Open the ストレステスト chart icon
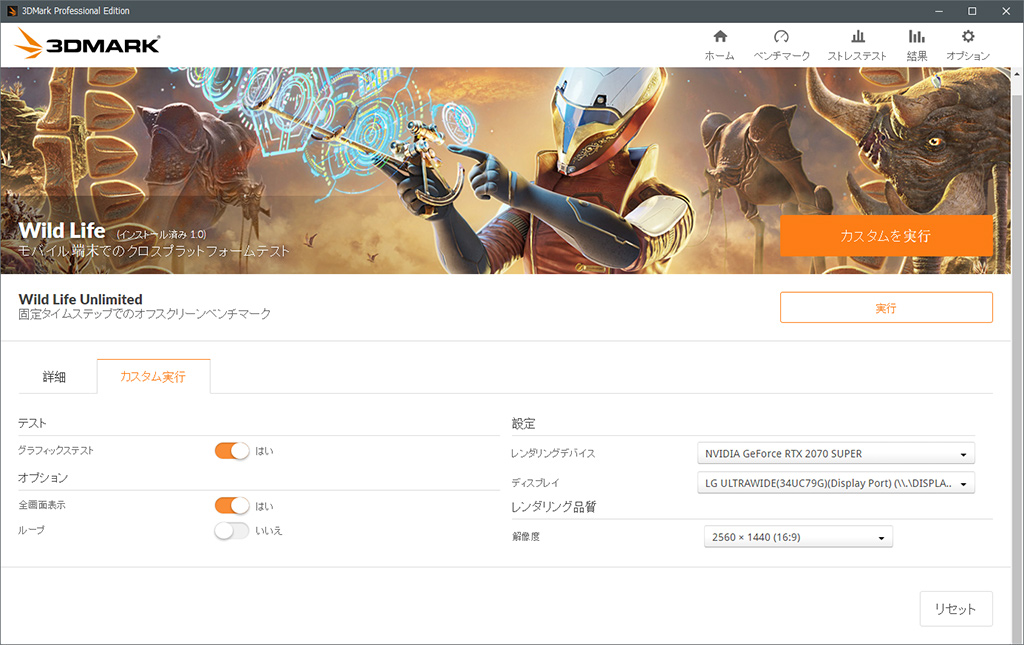Screen dimensions: 1024x645 coord(857,37)
